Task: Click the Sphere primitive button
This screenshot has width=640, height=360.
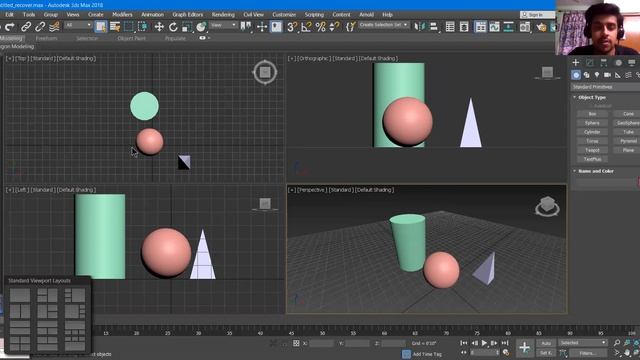Action: (592, 123)
